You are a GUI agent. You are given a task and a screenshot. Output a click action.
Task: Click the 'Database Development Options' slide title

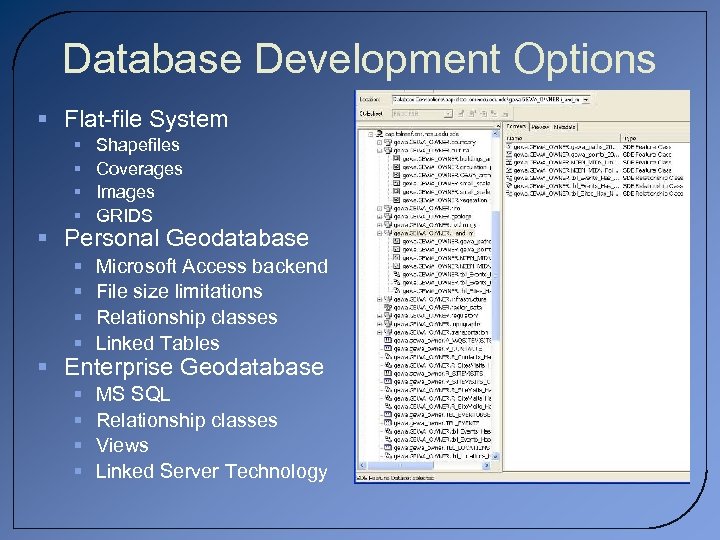359,58
